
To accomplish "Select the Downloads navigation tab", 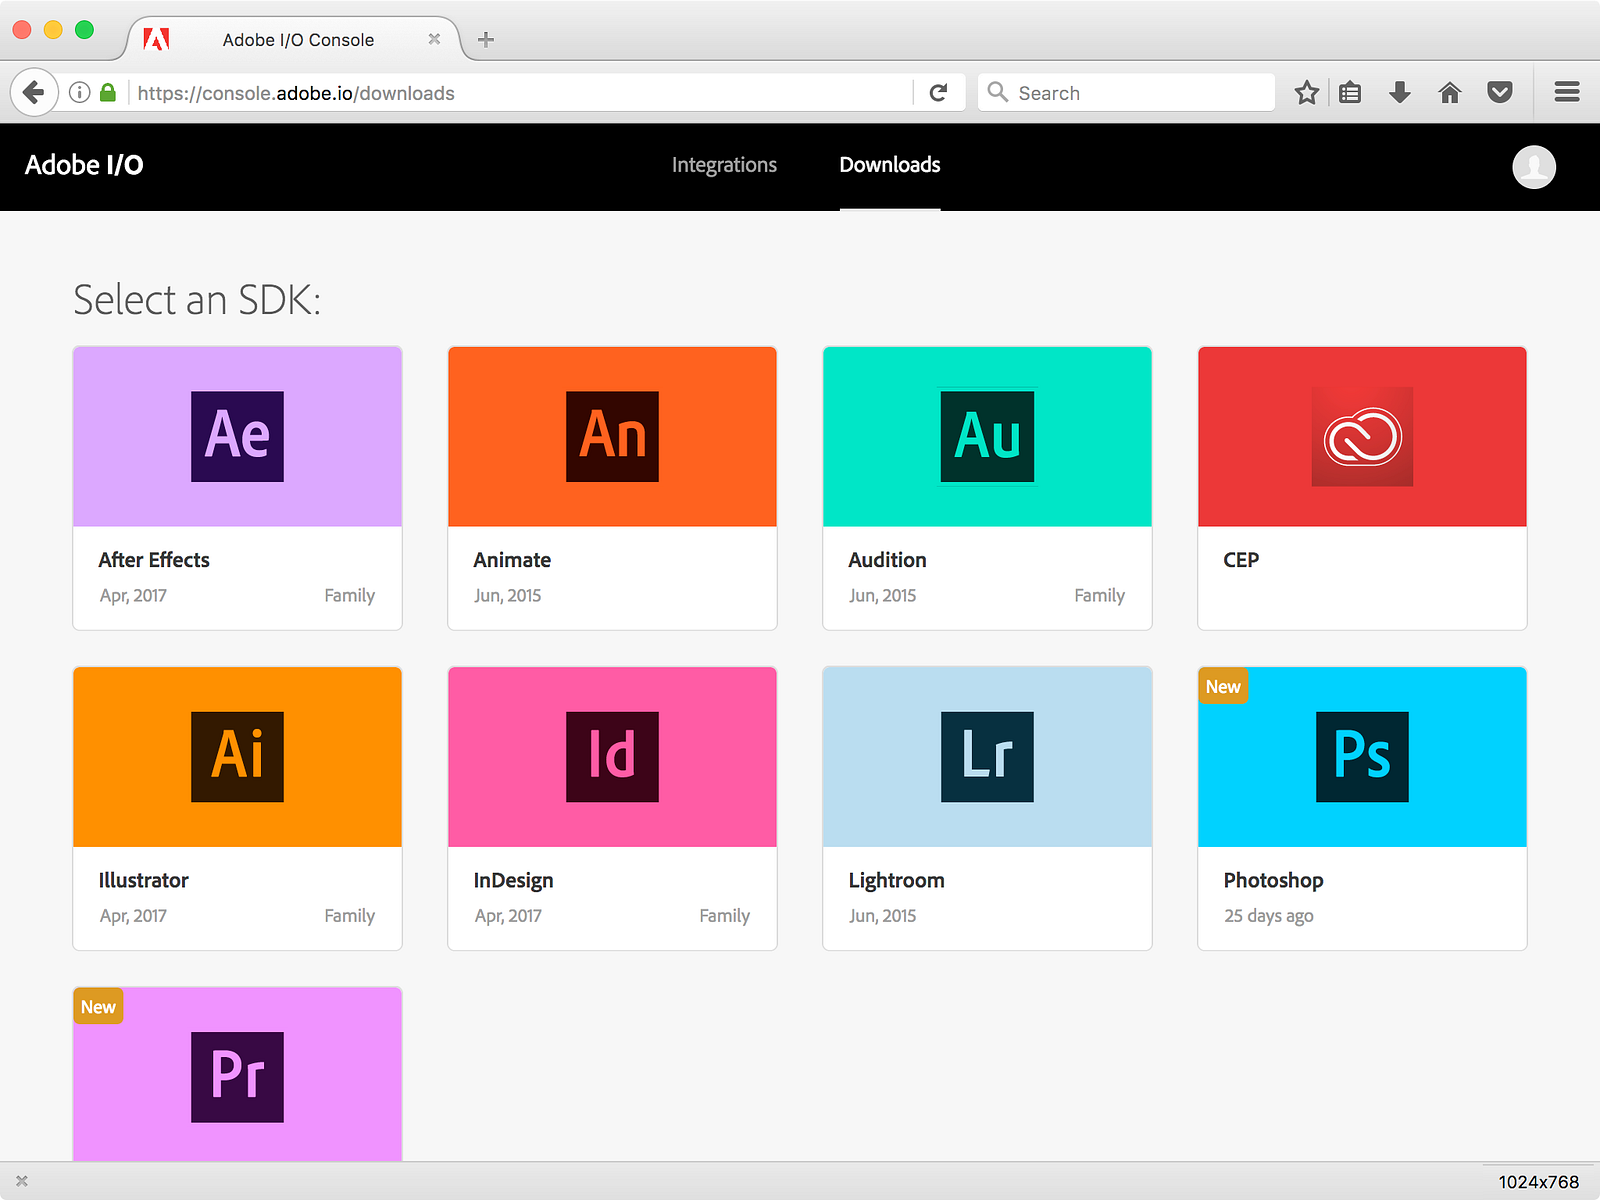I will tap(890, 165).
